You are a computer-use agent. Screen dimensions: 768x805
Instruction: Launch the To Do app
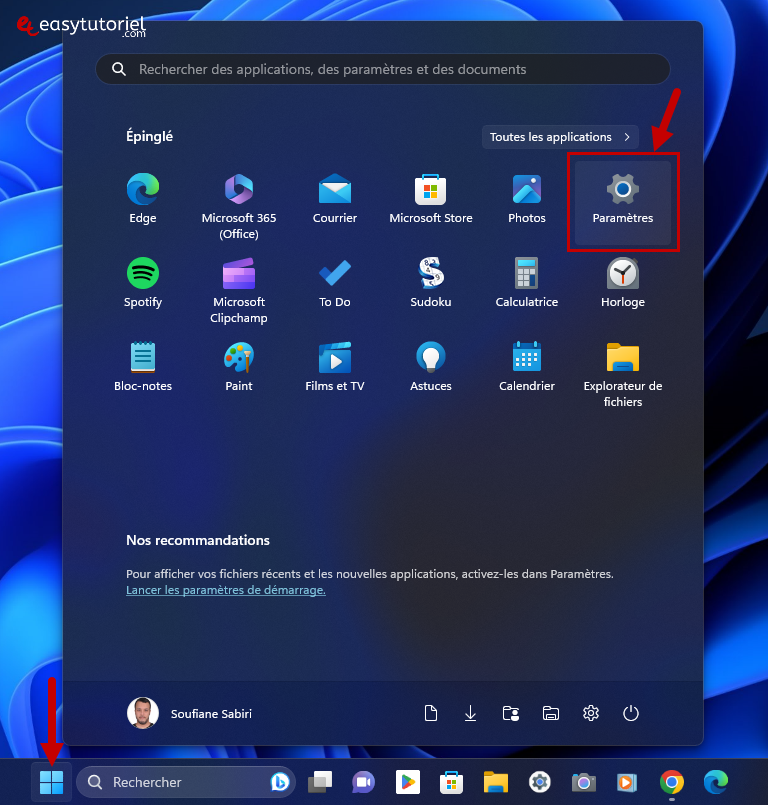tap(335, 283)
